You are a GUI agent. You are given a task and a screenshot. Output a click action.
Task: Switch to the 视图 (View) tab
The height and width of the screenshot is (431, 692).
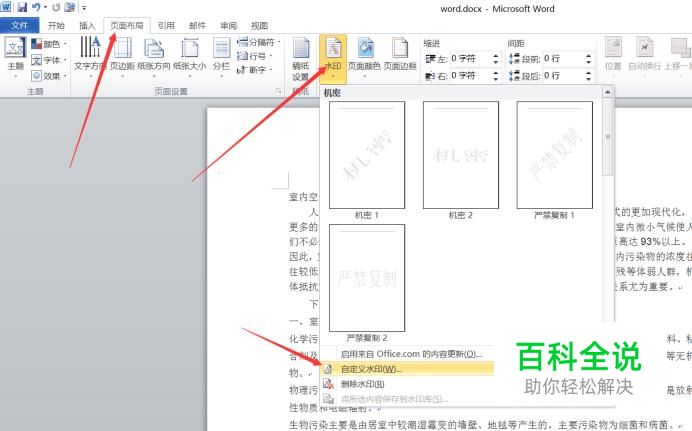pos(260,26)
